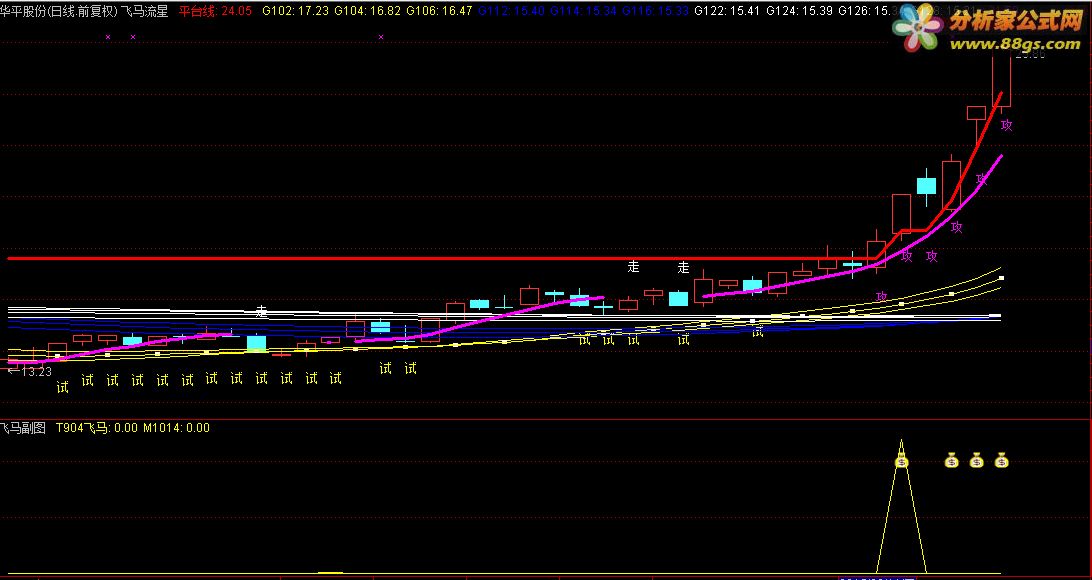The height and width of the screenshot is (580, 1092).
Task: Select the white G124: 15.39 value
Action: click(800, 11)
